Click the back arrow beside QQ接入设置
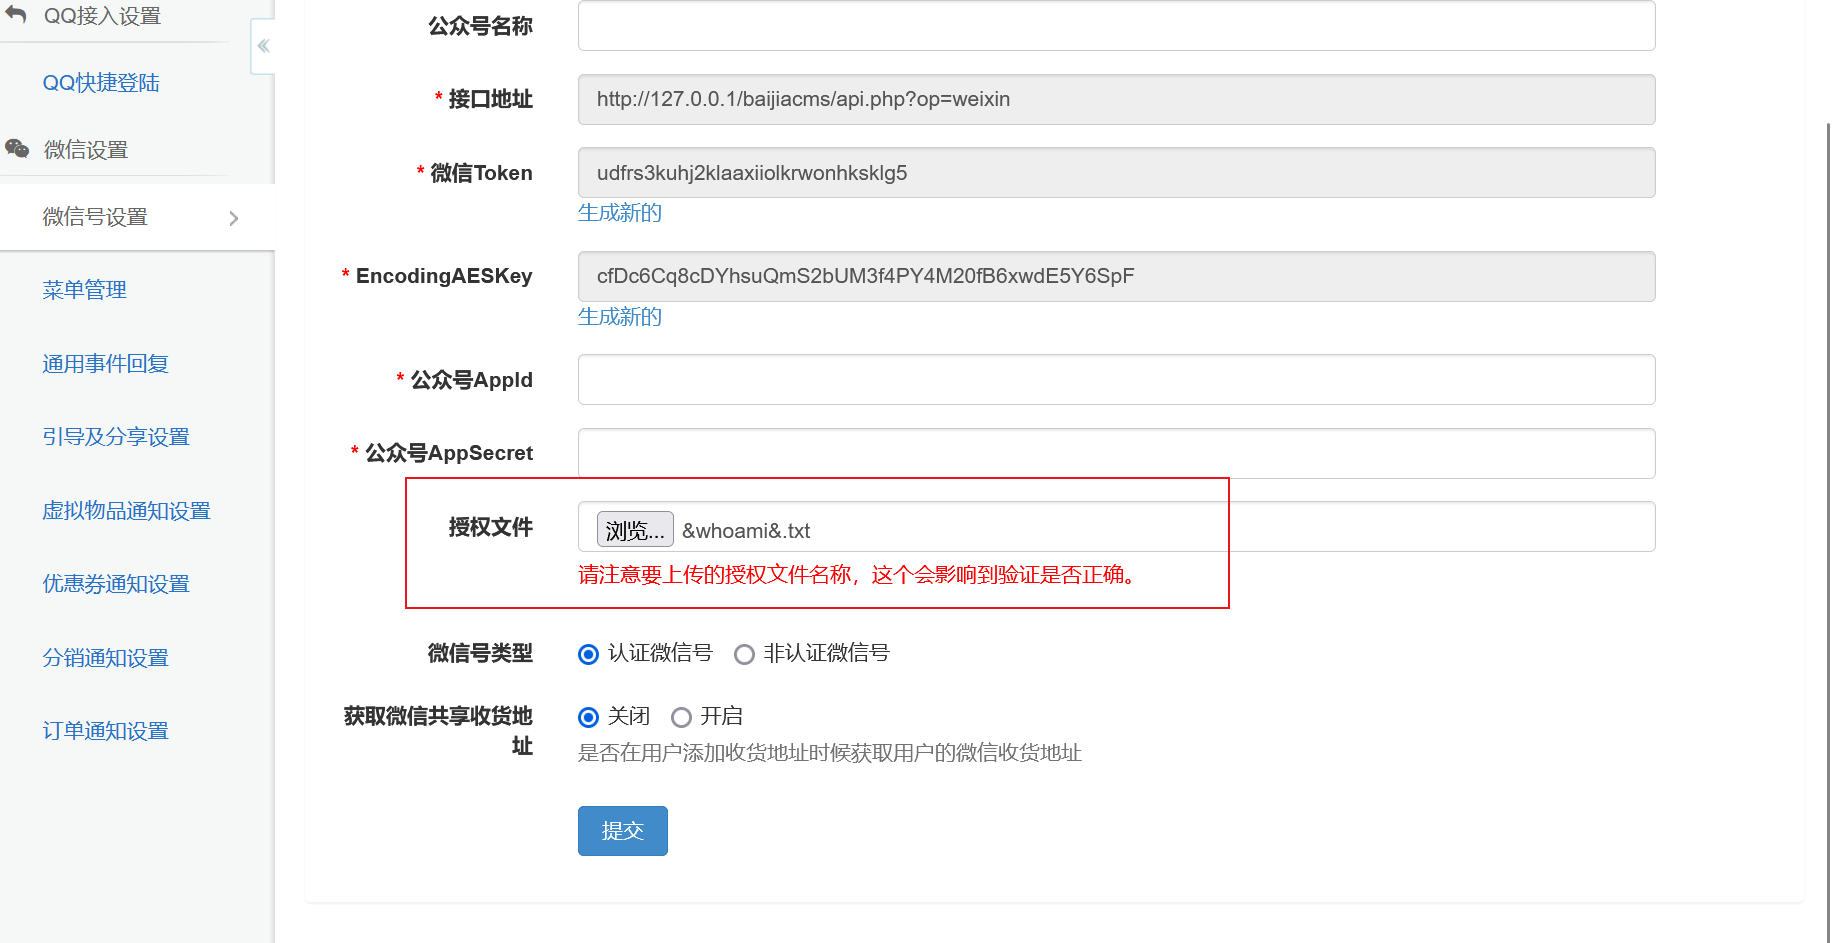Image resolution: width=1834 pixels, height=943 pixels. (15, 15)
